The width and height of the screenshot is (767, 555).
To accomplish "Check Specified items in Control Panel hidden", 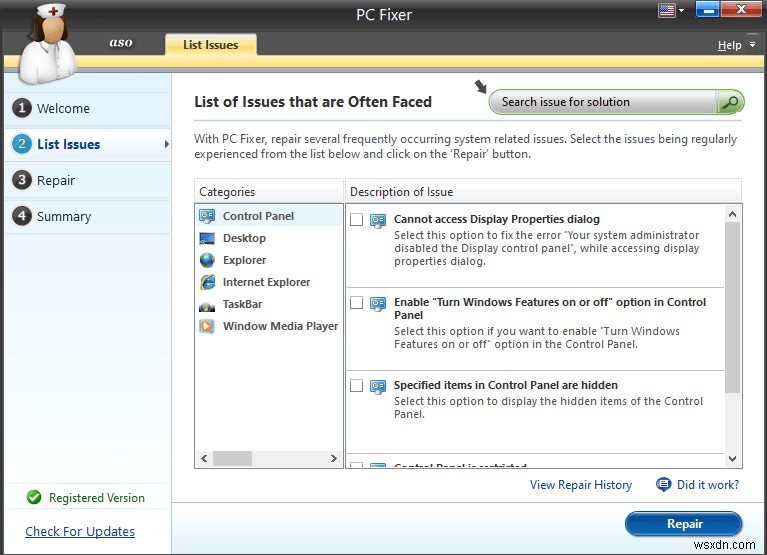I will 357,386.
